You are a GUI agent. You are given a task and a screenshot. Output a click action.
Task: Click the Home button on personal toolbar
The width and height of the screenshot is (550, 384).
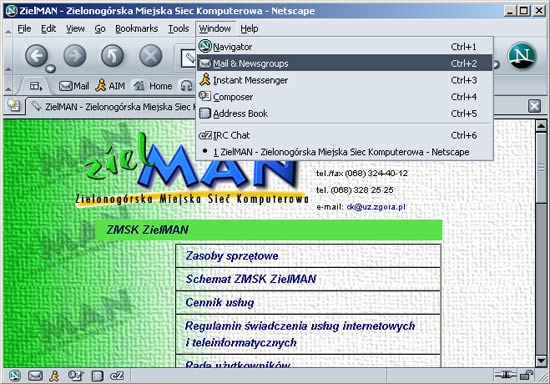(153, 86)
